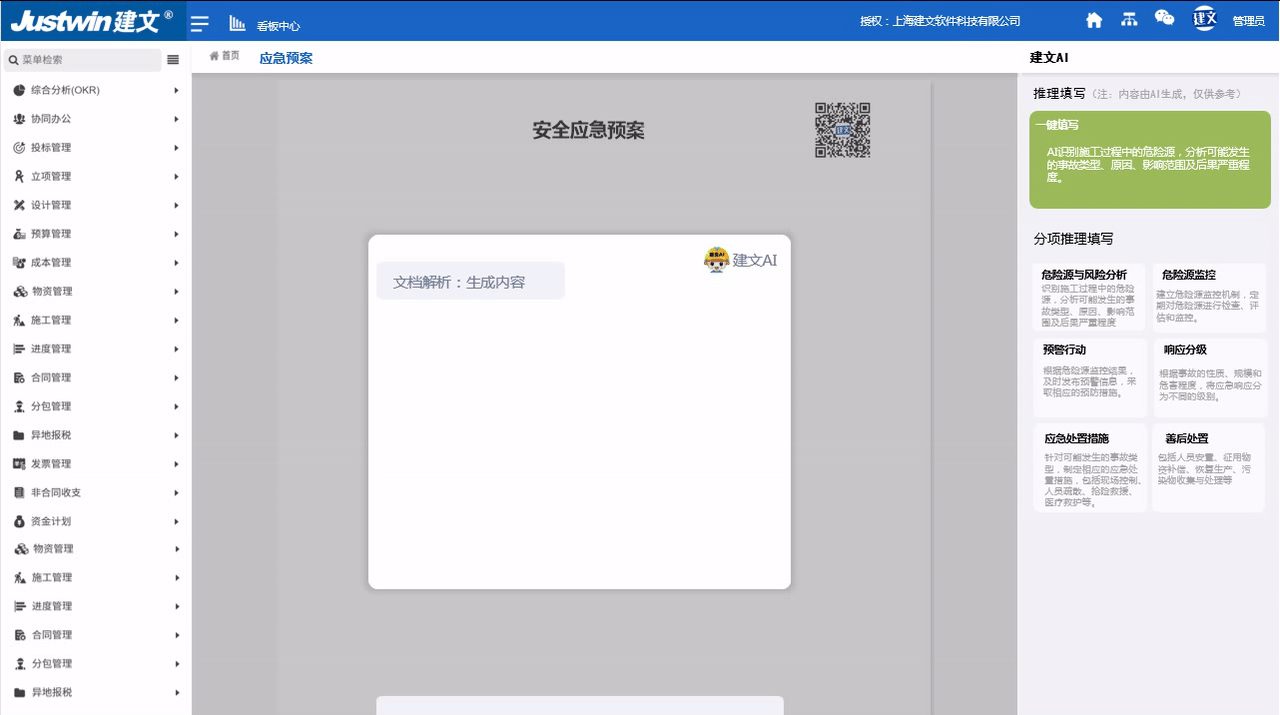Open the organization chart icon in header
The image size is (1280, 715).
[1129, 20]
